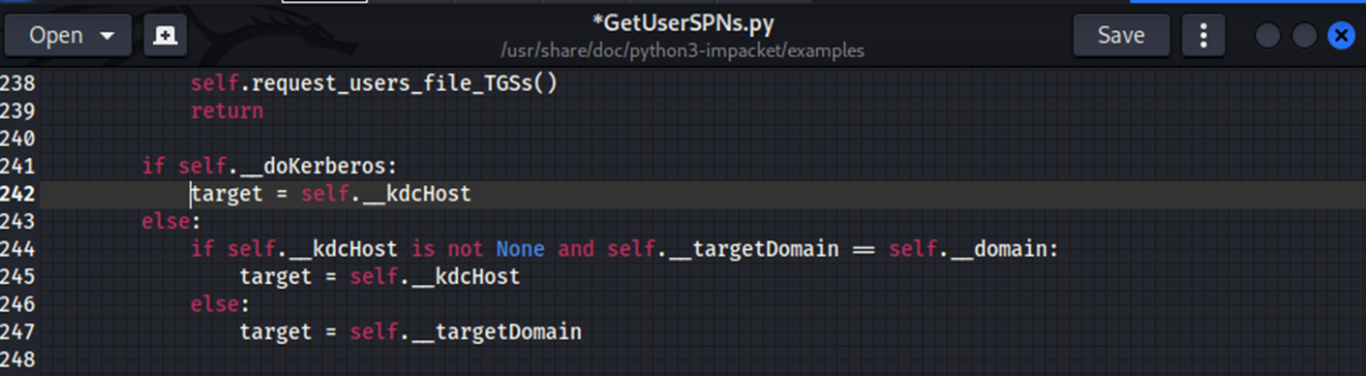Close the editor window with blue X
Screen dimensions: 1366x376
1340,36
